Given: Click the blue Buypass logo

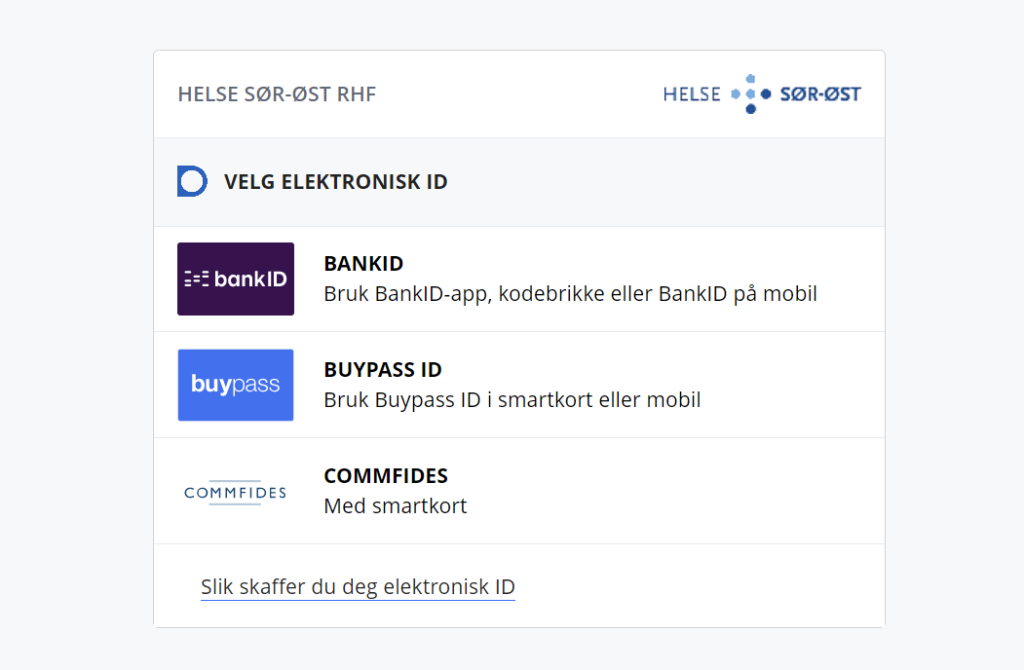Looking at the screenshot, I should 235,385.
